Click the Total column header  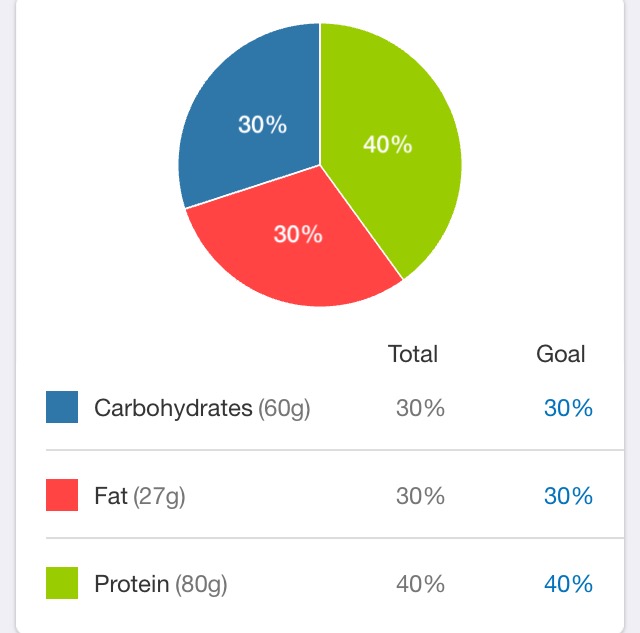[x=413, y=353]
